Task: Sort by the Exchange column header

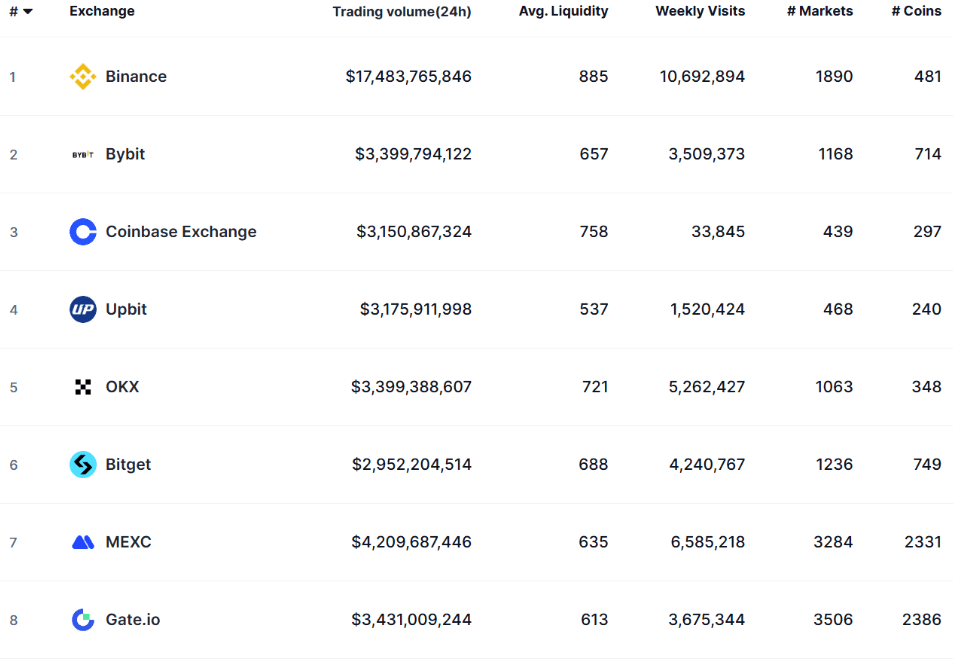Action: (x=102, y=11)
